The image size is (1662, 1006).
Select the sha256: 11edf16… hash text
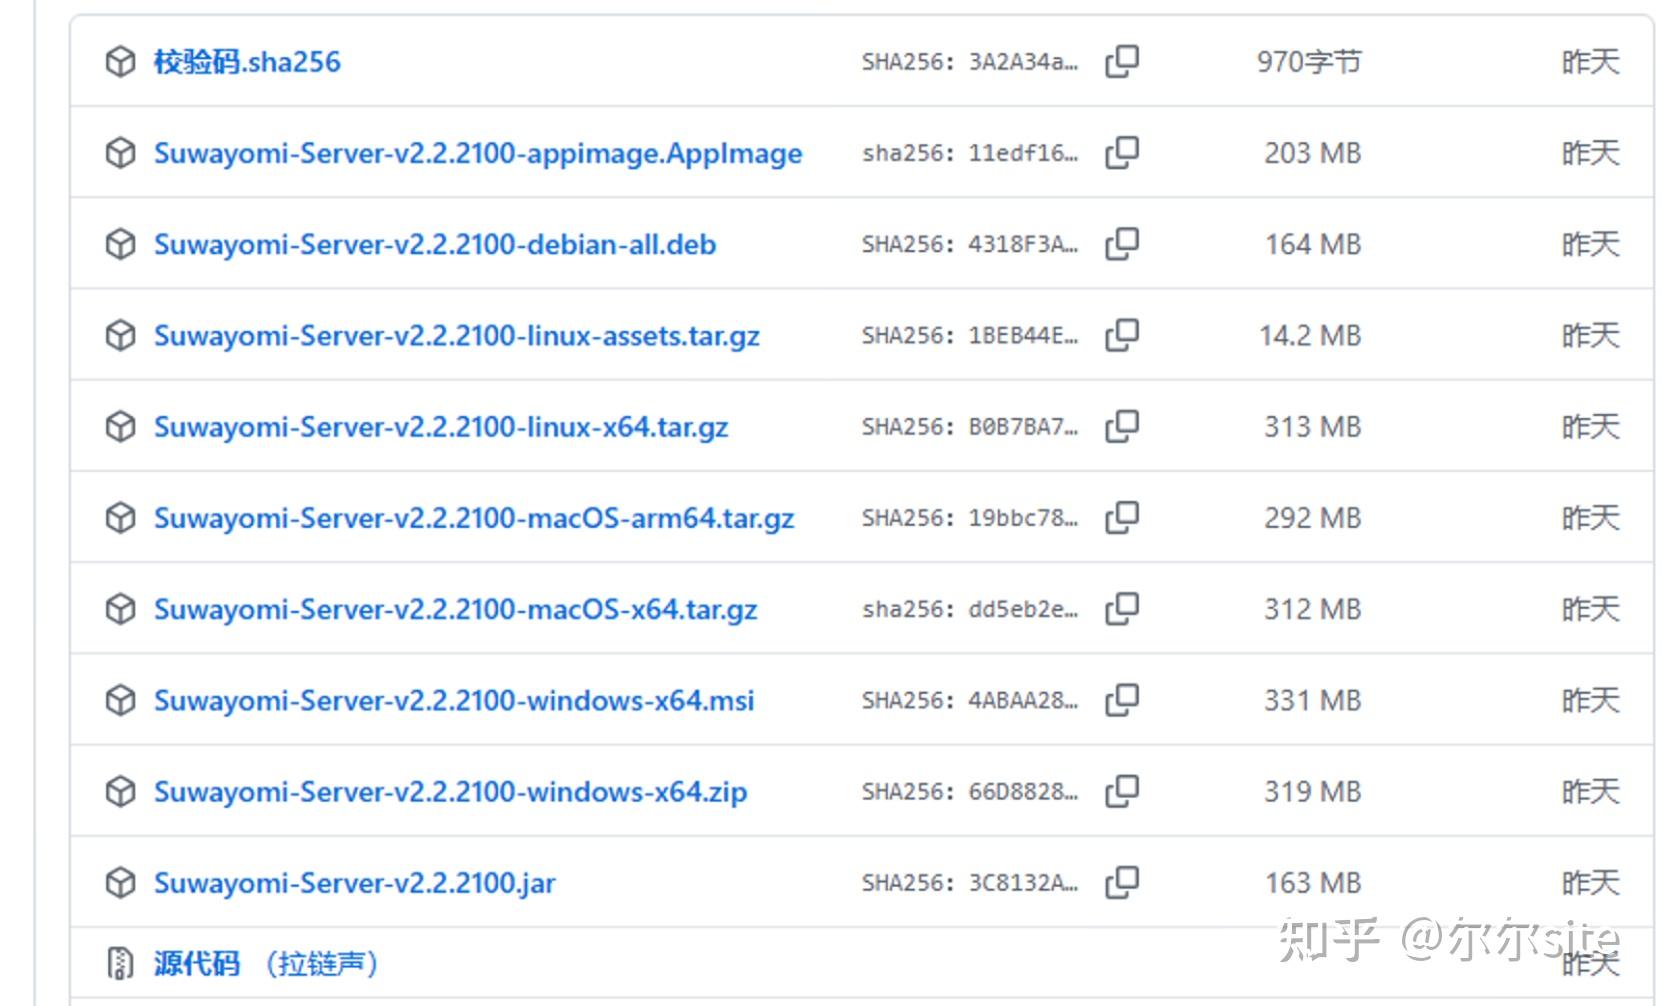coord(970,153)
